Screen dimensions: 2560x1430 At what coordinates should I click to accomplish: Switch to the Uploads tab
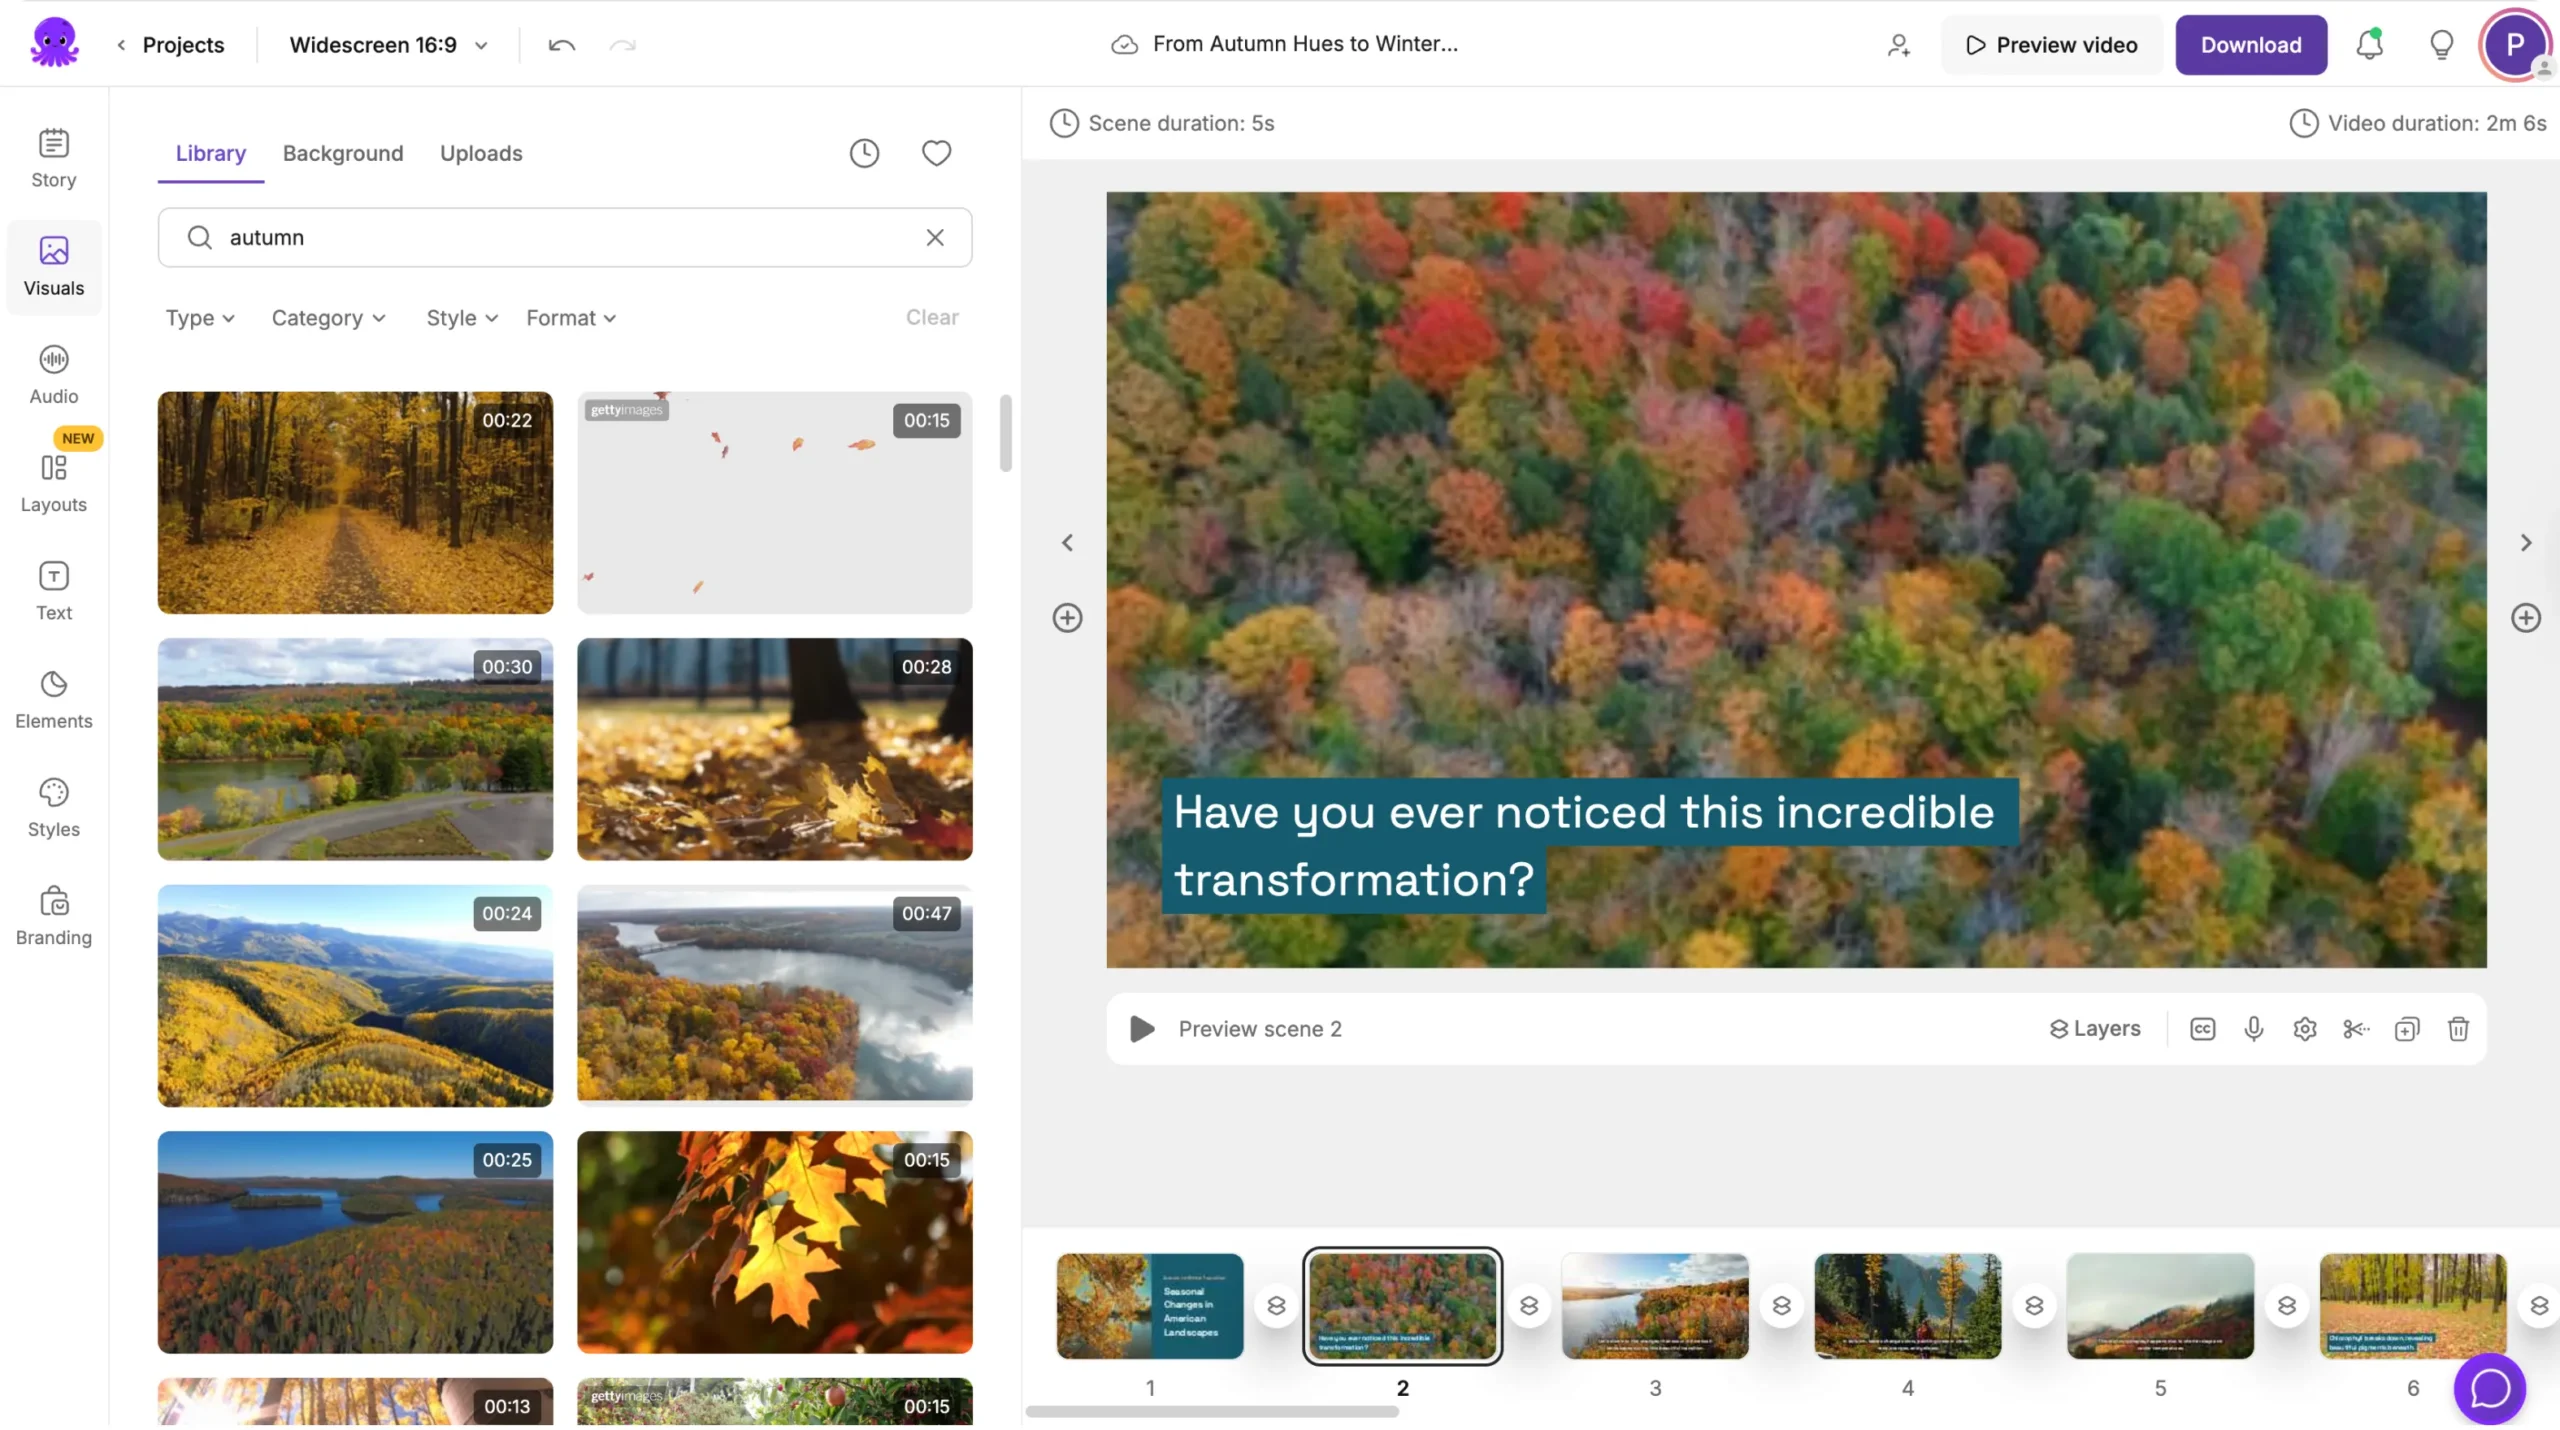(x=481, y=153)
